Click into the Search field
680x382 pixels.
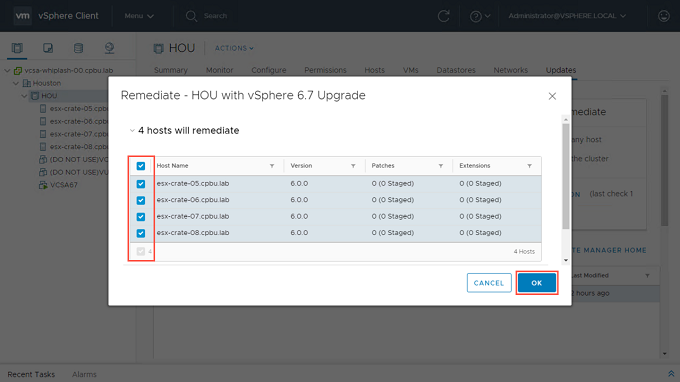point(216,16)
